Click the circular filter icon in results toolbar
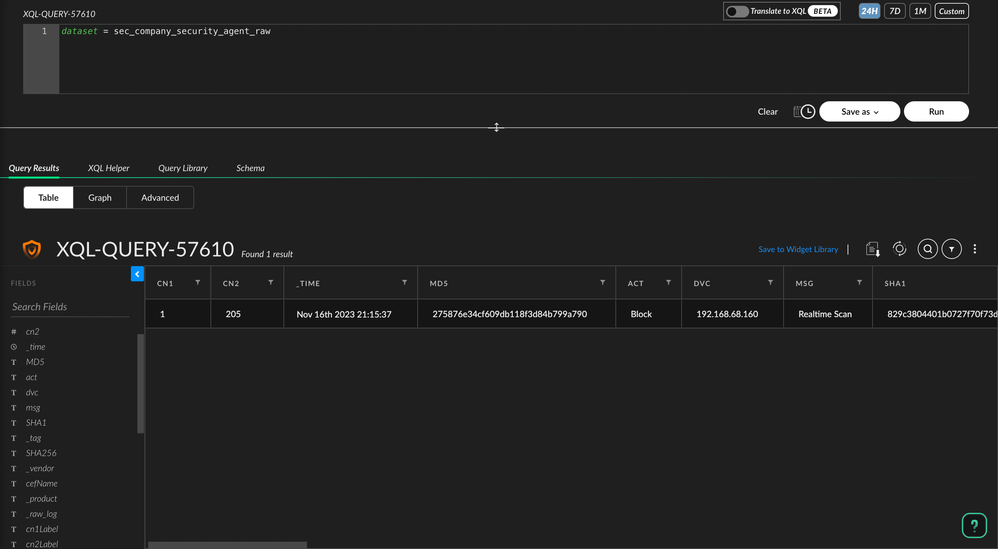The image size is (998, 549). [952, 249]
